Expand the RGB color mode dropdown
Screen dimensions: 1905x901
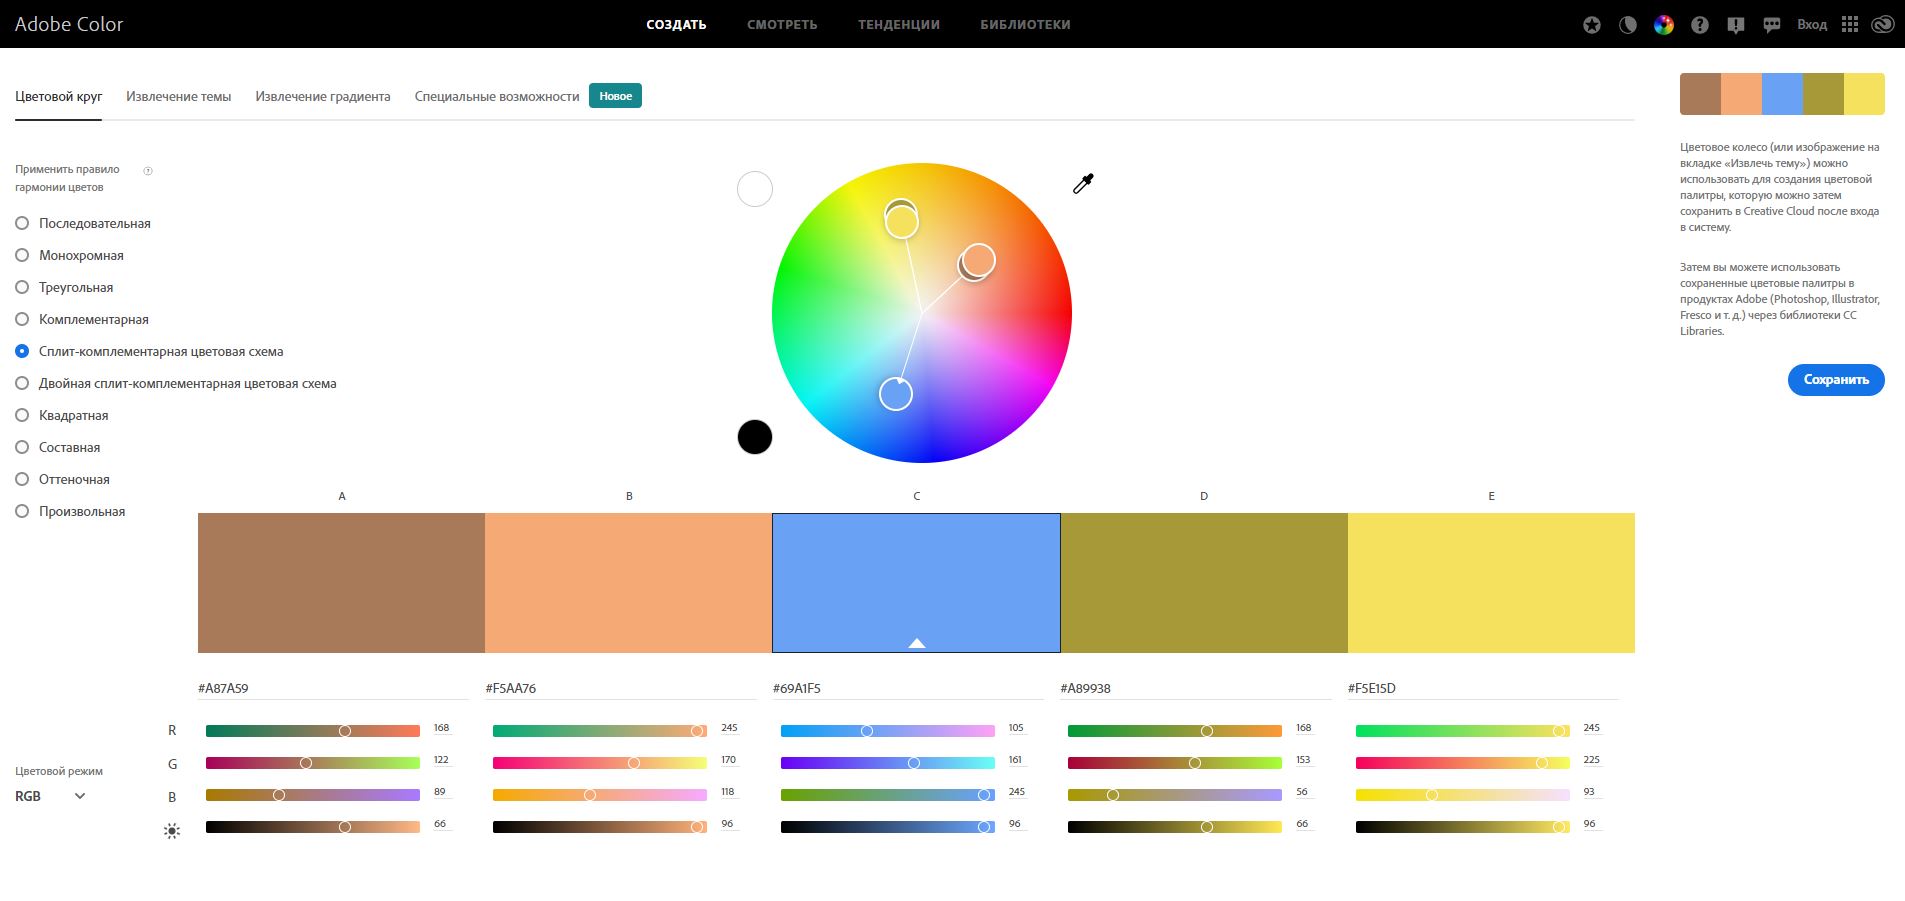point(50,796)
